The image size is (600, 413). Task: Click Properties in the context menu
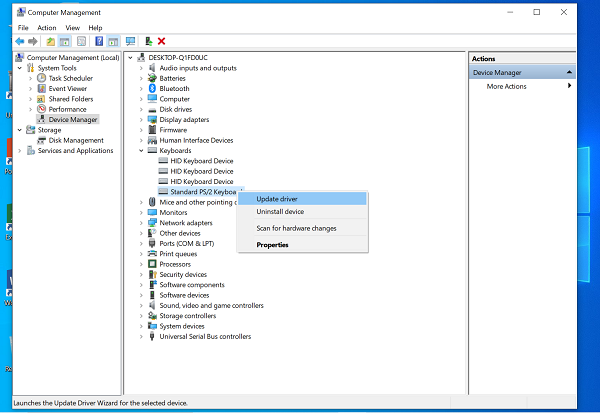coord(272,244)
